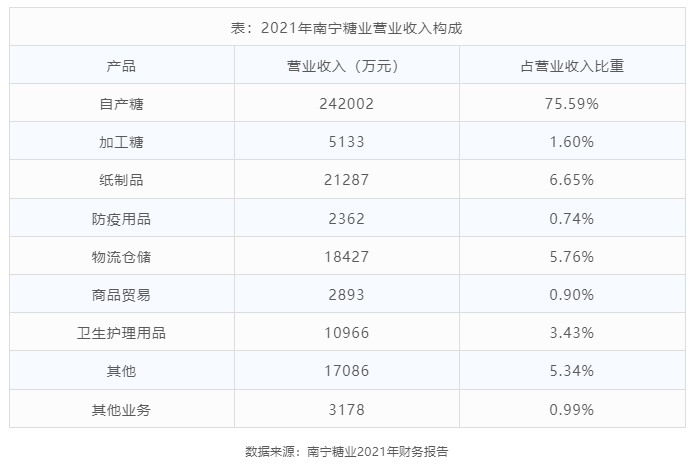Click the percentage 3.43%
The height and width of the screenshot is (468, 697).
point(572,333)
